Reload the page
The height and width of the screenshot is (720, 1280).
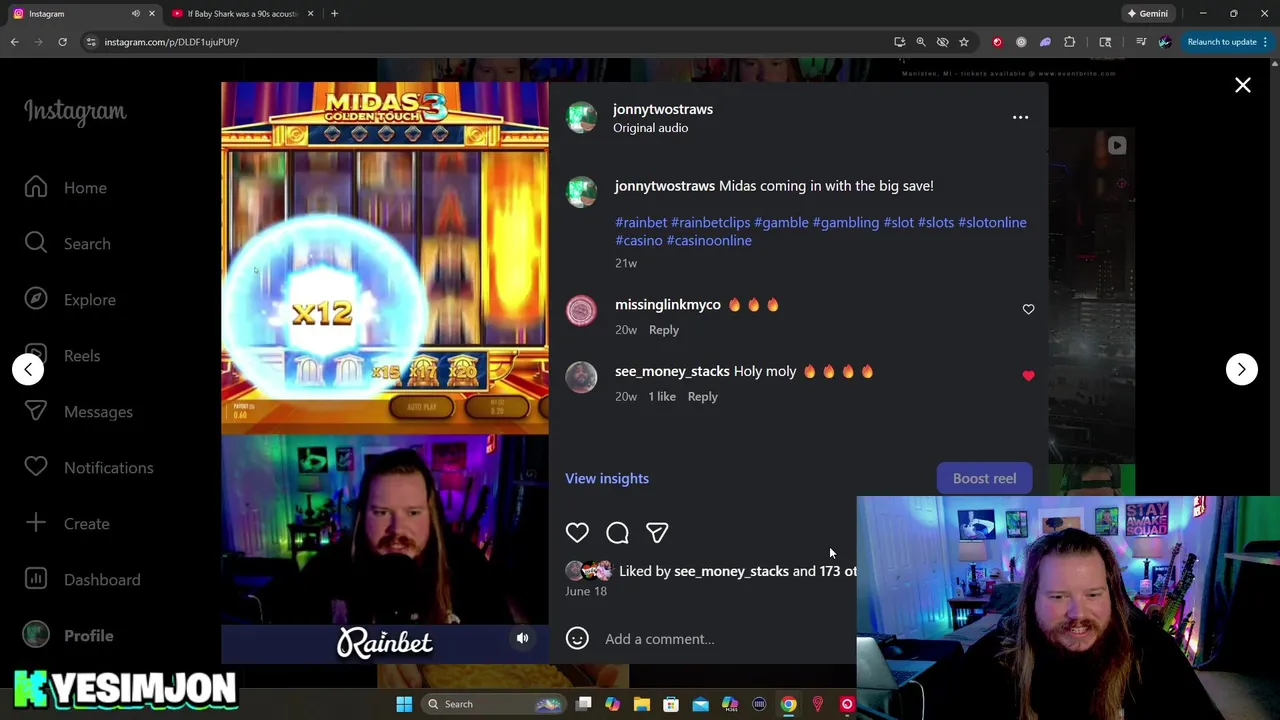[x=62, y=42]
